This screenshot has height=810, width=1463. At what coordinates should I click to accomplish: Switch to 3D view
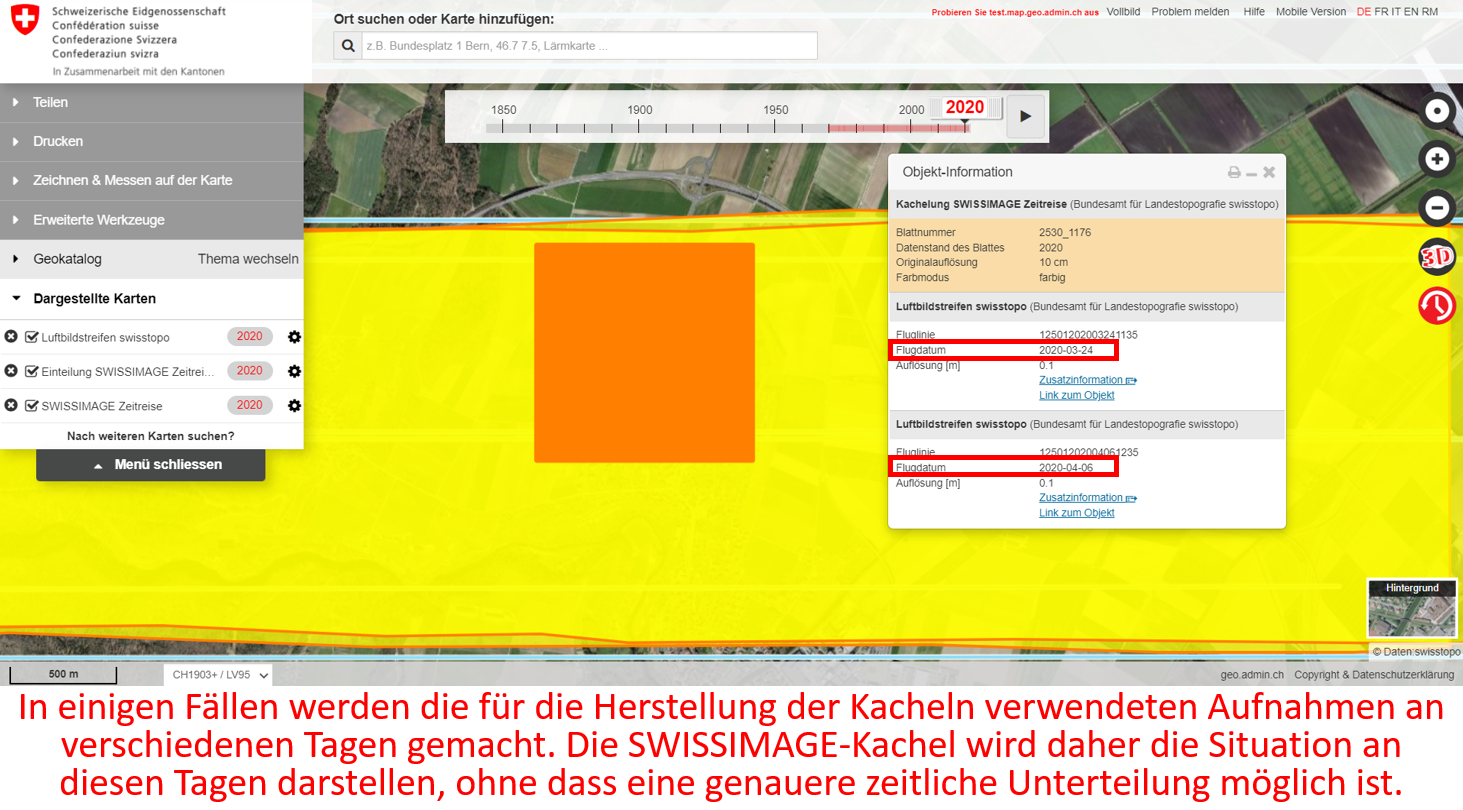pos(1437,257)
